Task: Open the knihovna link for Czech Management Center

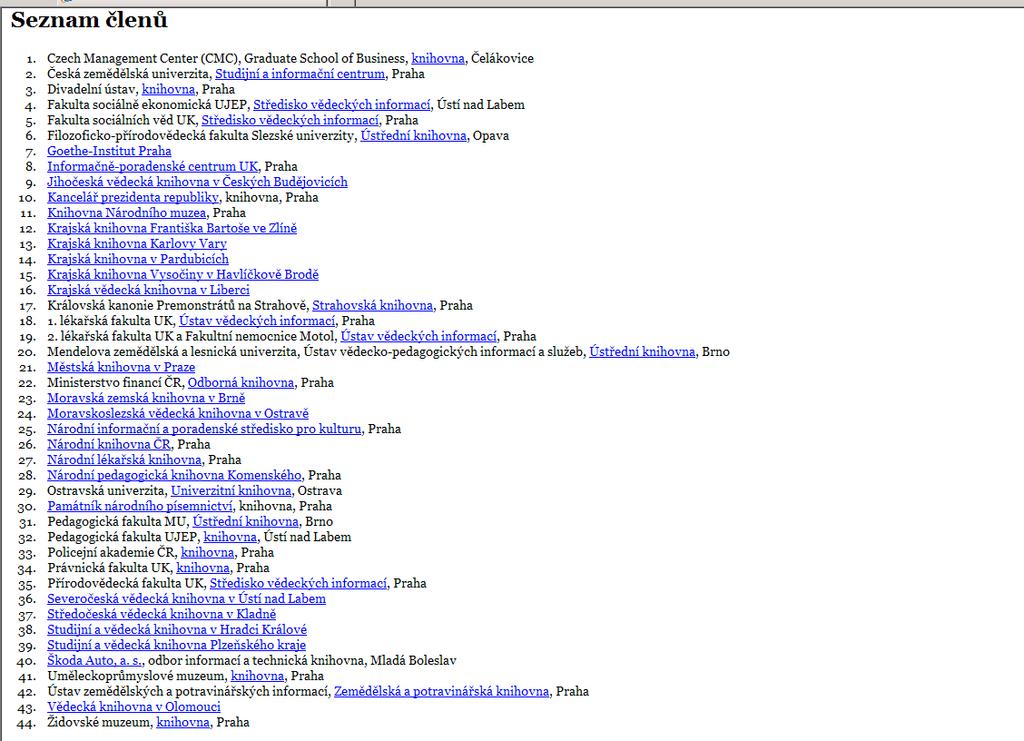Action: [438, 59]
